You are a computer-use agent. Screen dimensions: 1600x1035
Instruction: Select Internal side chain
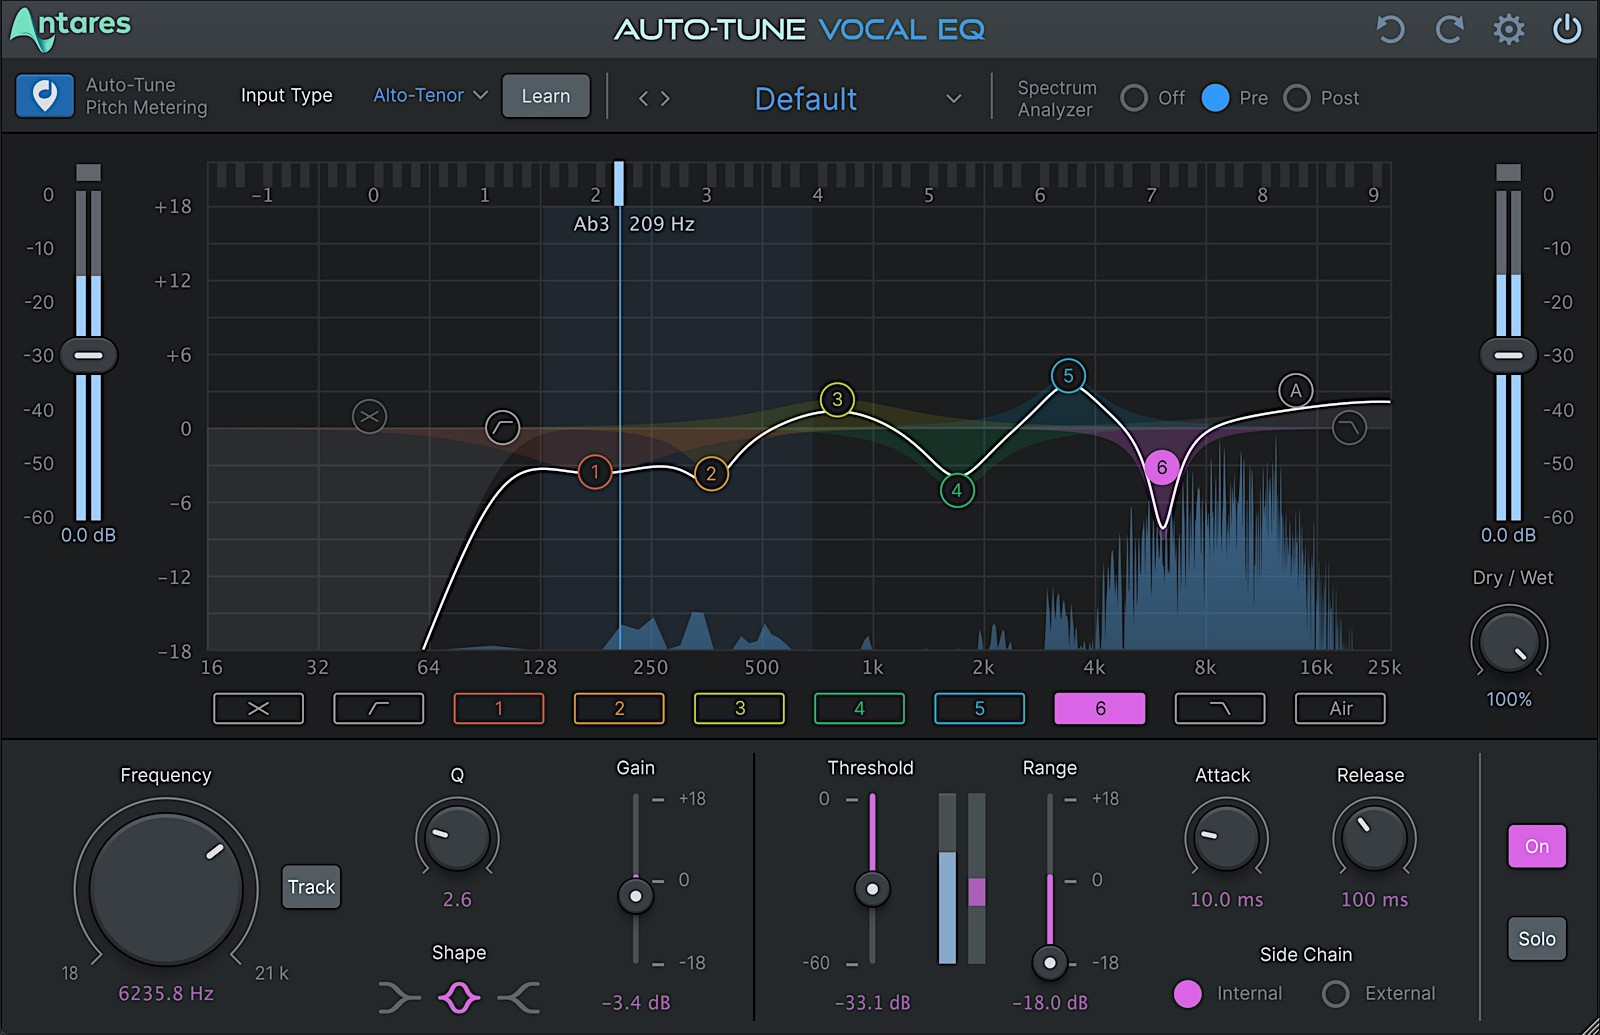[1188, 993]
